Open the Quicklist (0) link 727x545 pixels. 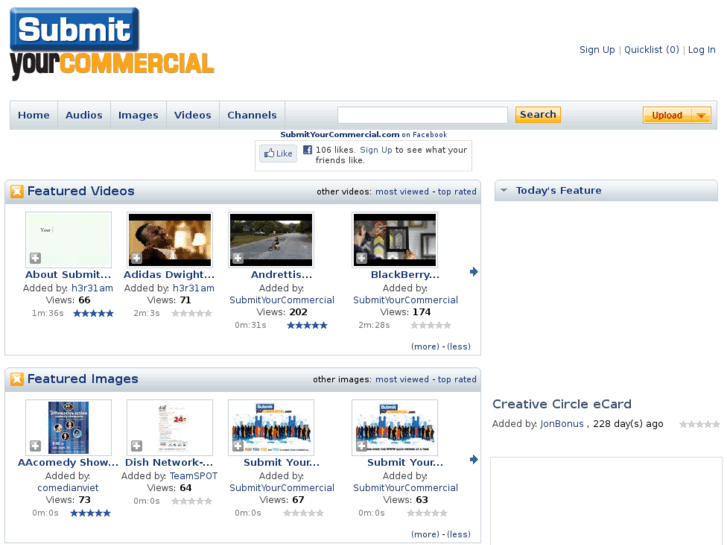651,50
